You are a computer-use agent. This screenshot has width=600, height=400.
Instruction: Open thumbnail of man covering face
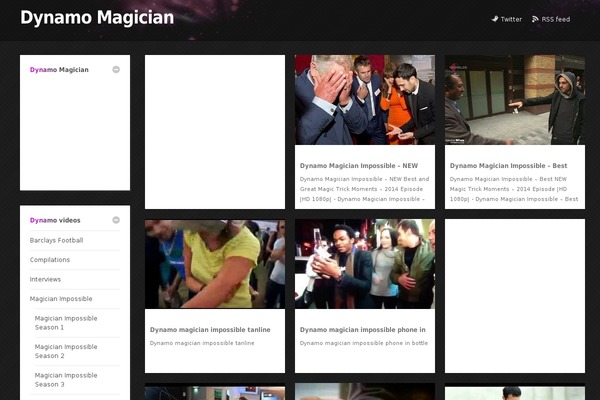click(365, 100)
